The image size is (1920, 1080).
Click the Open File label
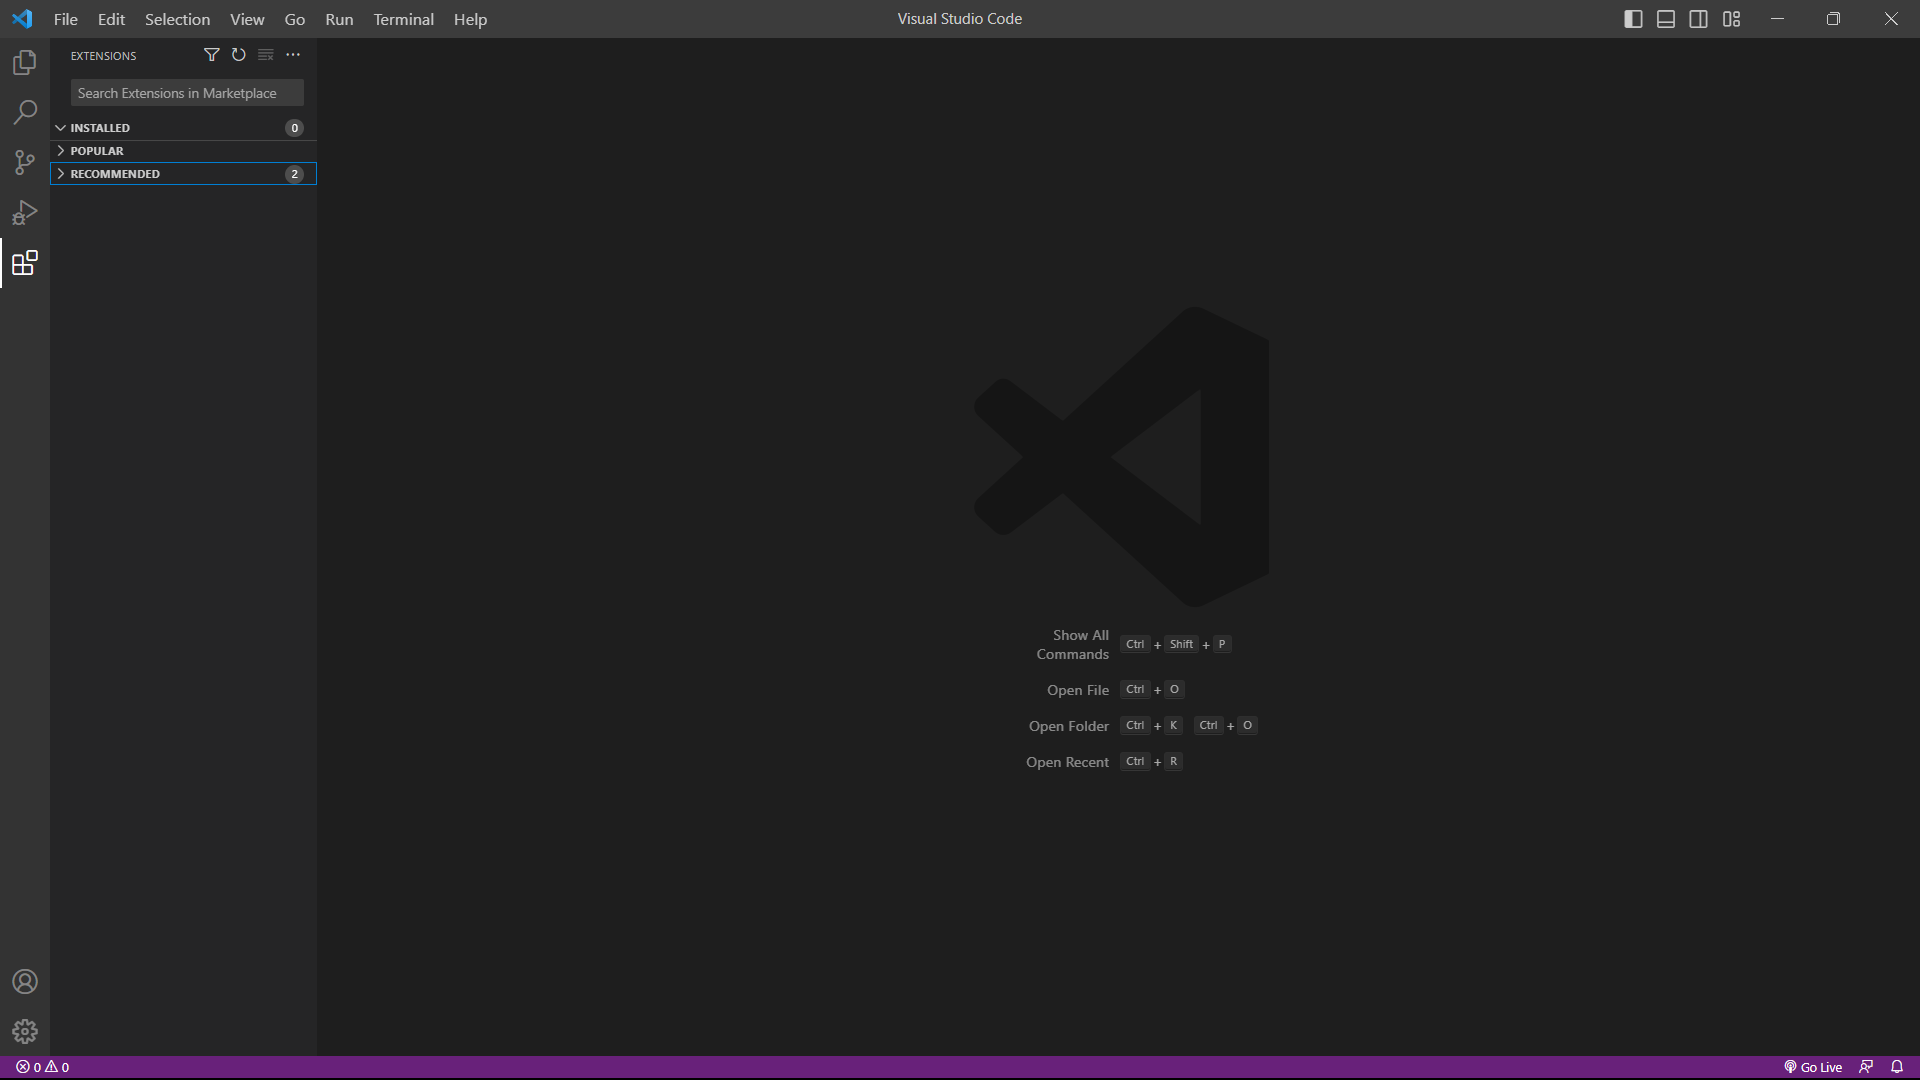coord(1077,690)
